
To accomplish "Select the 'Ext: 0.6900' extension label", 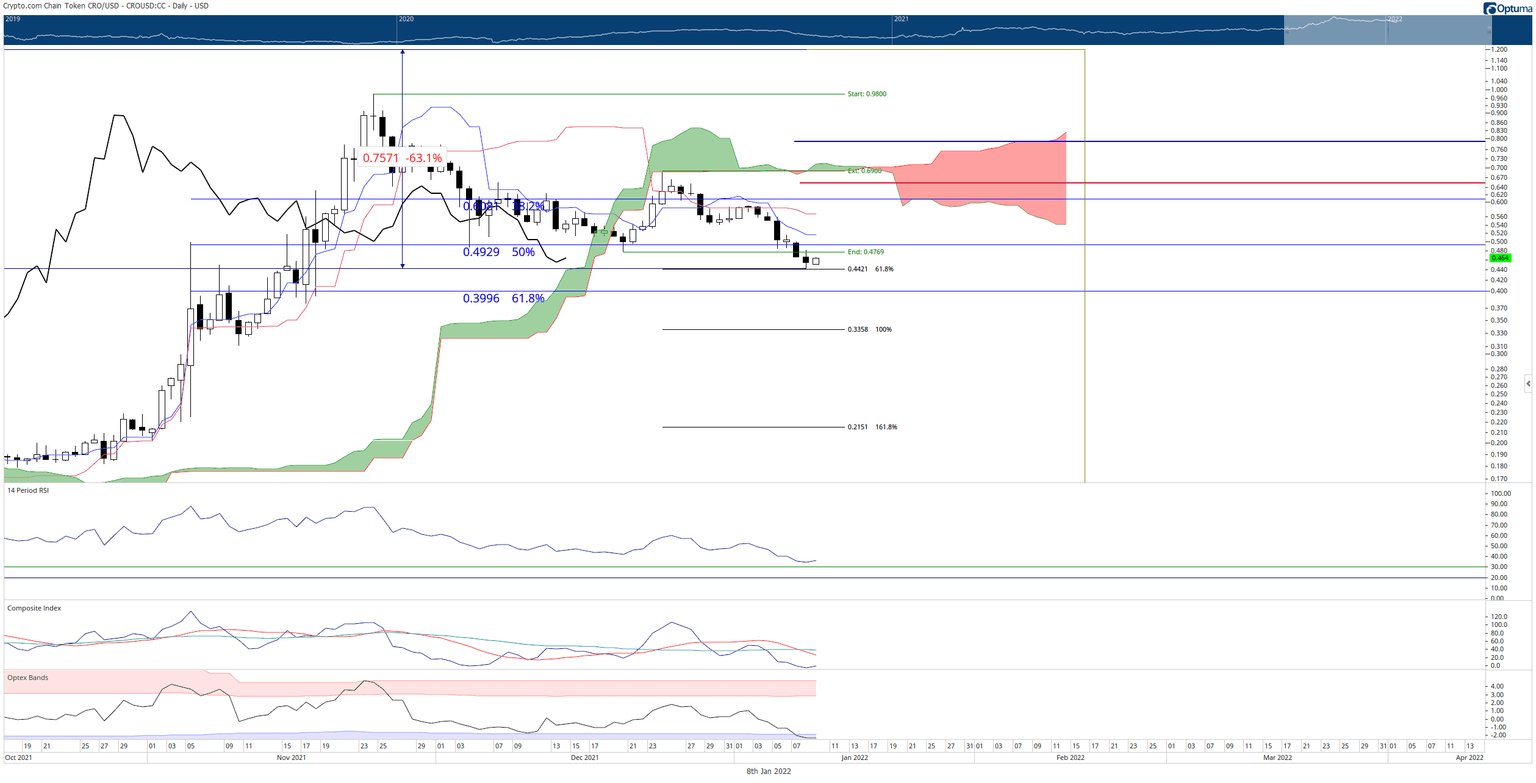I will point(865,172).
